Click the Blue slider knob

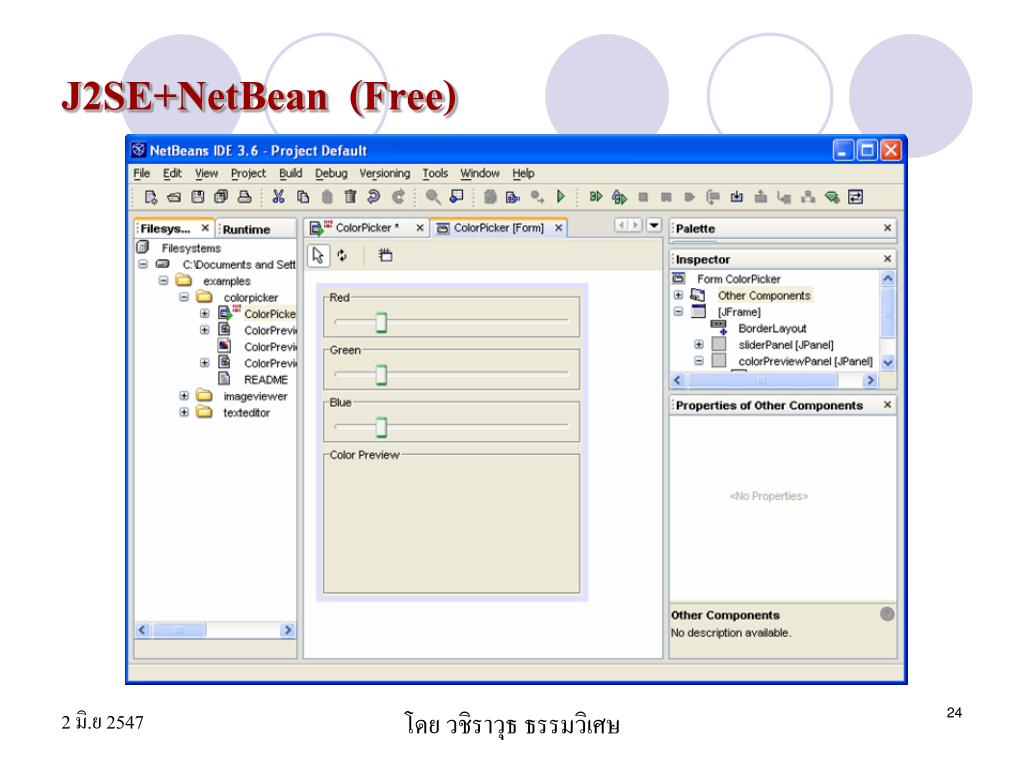pyautogui.click(x=381, y=427)
